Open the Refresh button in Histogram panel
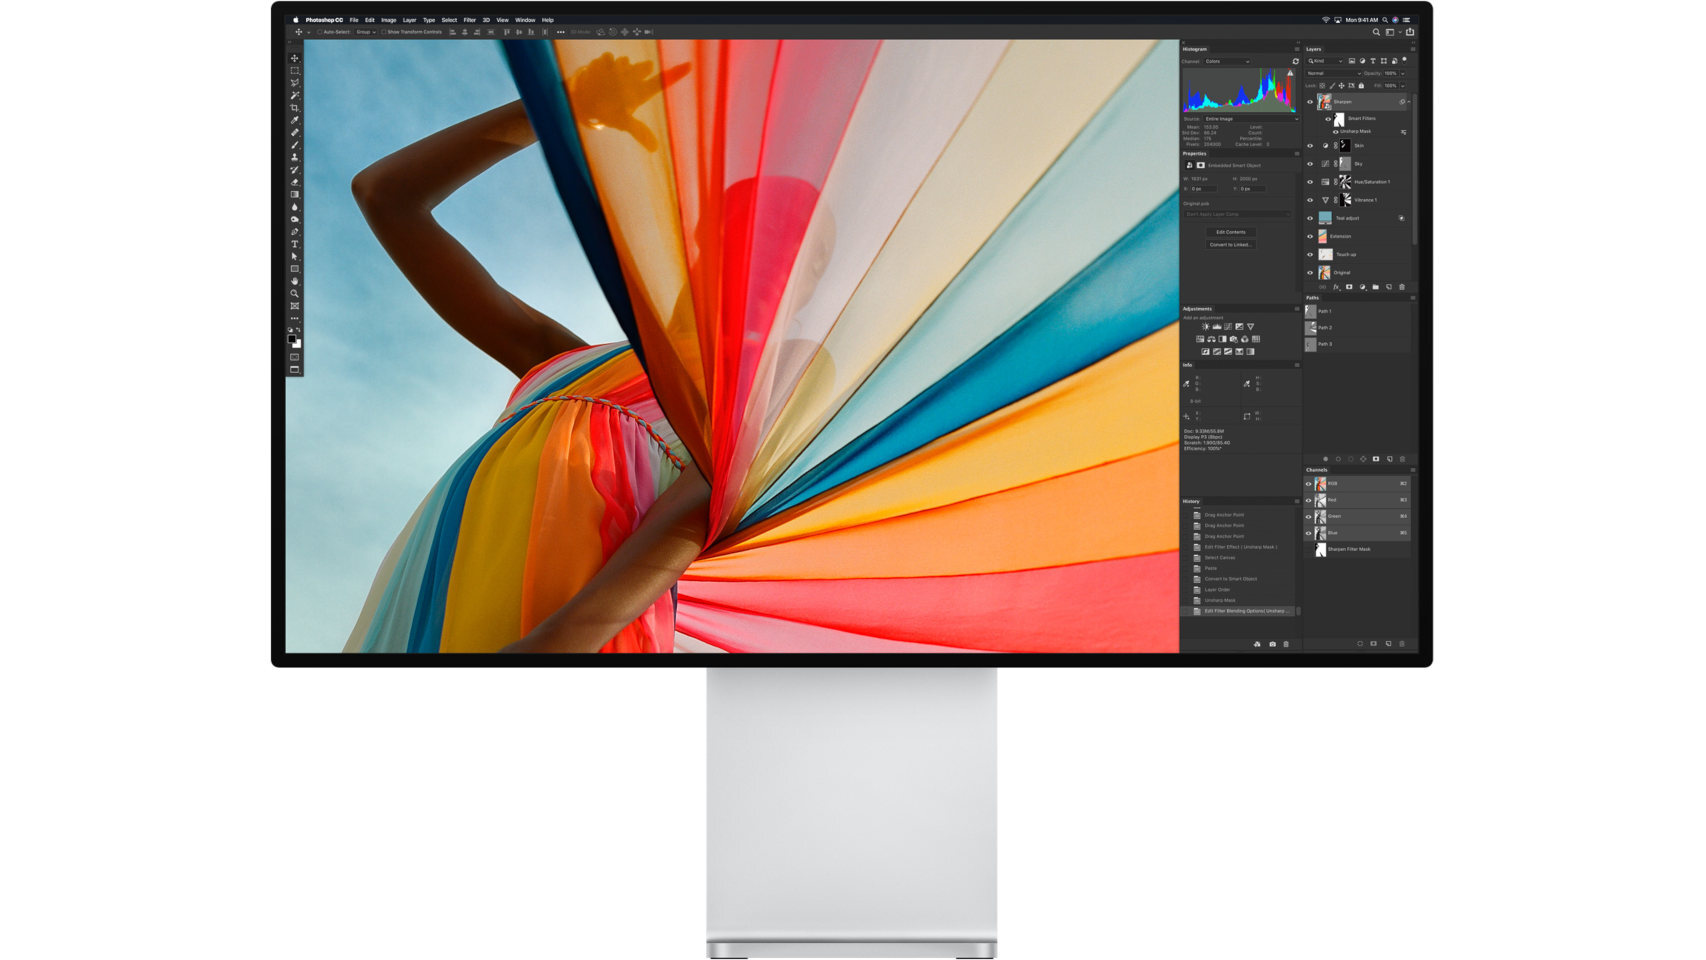The height and width of the screenshot is (960, 1706). click(1296, 61)
